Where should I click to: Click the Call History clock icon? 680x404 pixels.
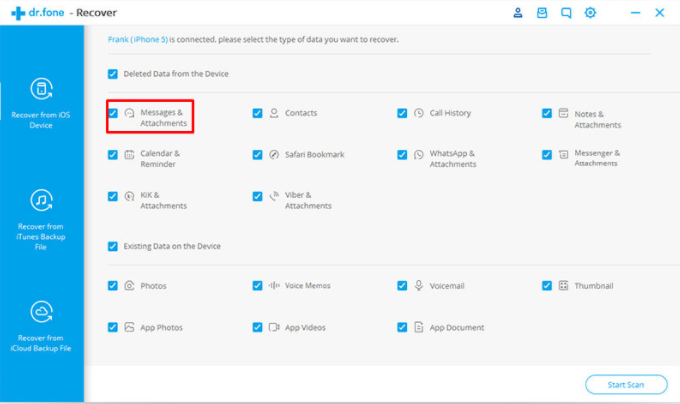click(x=418, y=113)
